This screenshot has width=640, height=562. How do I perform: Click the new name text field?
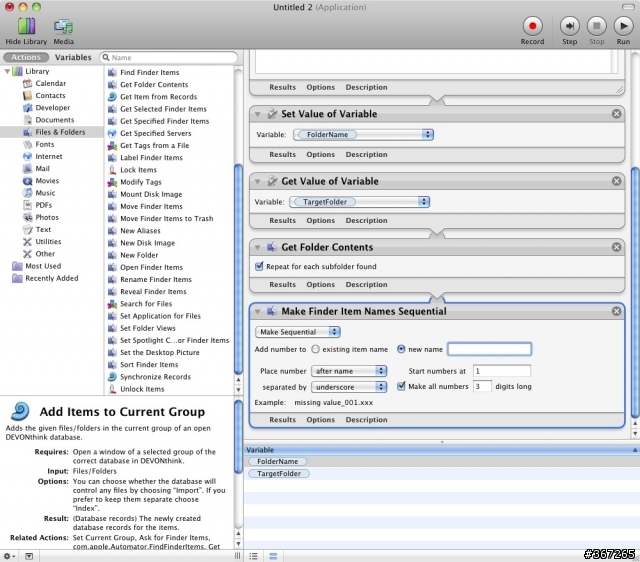click(x=489, y=349)
